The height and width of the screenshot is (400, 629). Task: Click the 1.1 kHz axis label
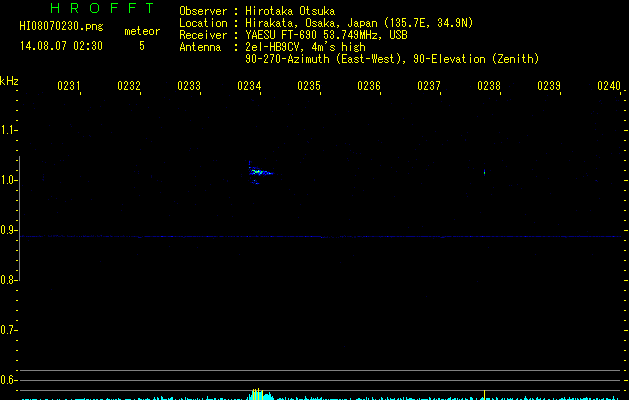click(x=8, y=130)
